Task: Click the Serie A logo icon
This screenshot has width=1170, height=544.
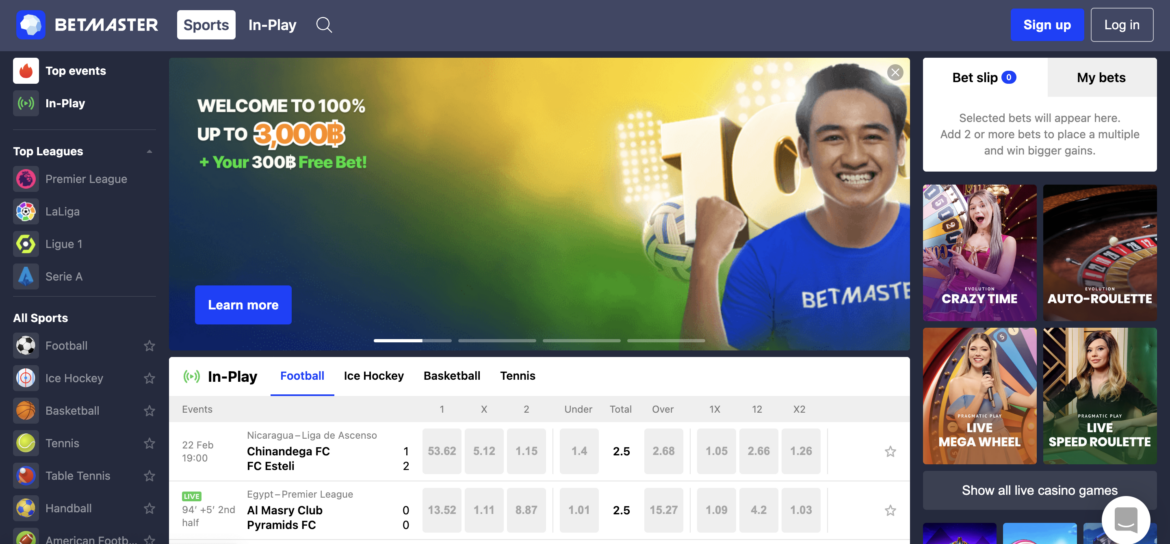Action: 26,277
